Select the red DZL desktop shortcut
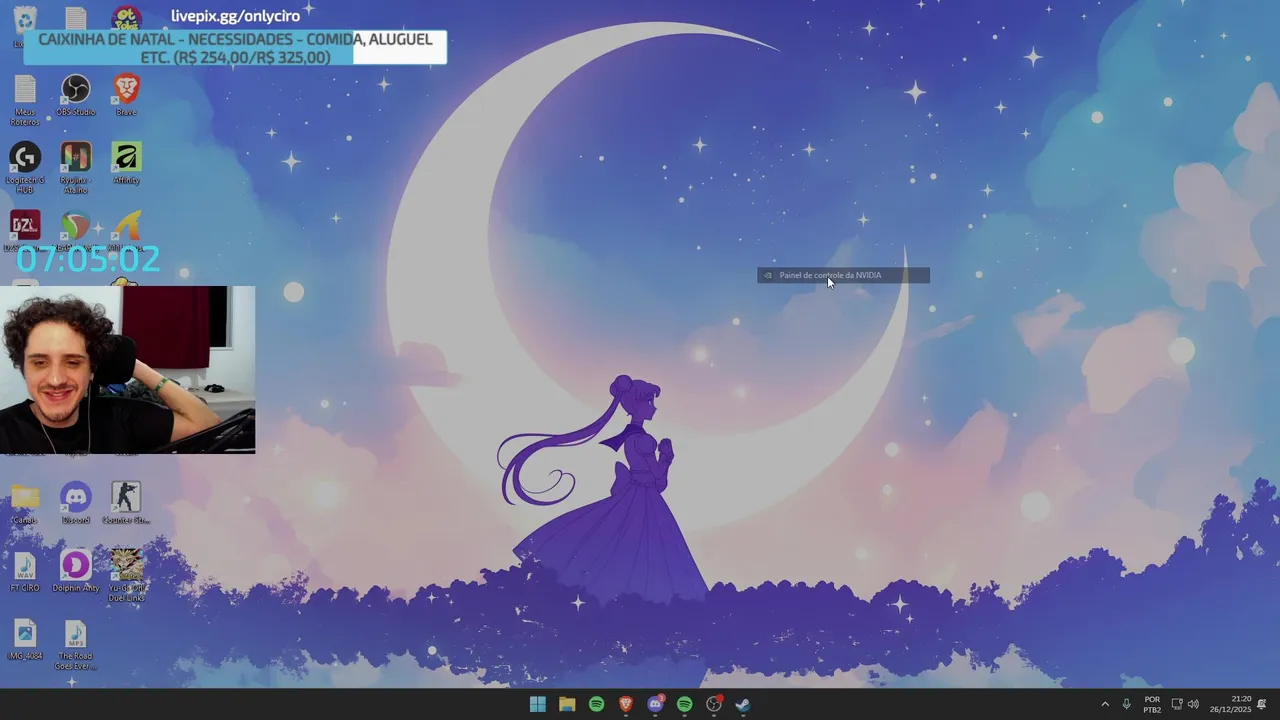This screenshot has width=1280, height=720. tap(25, 228)
